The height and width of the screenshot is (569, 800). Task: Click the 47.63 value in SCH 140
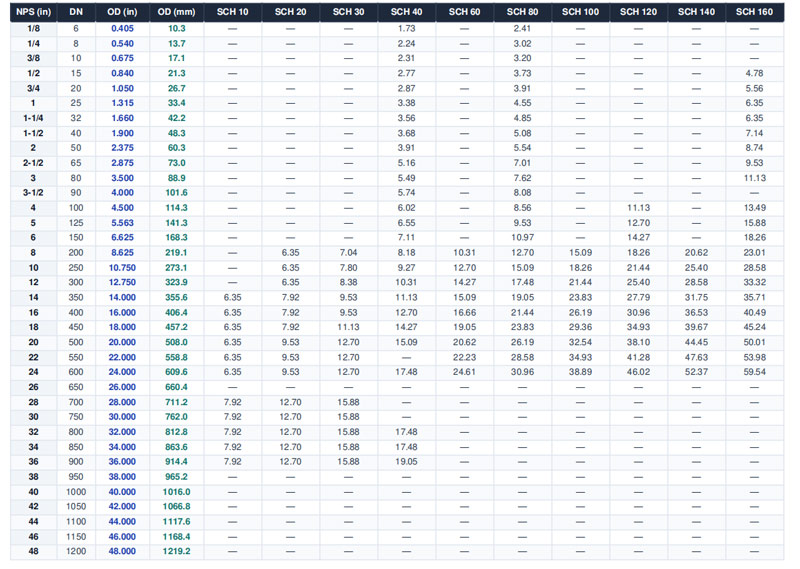(x=696, y=358)
